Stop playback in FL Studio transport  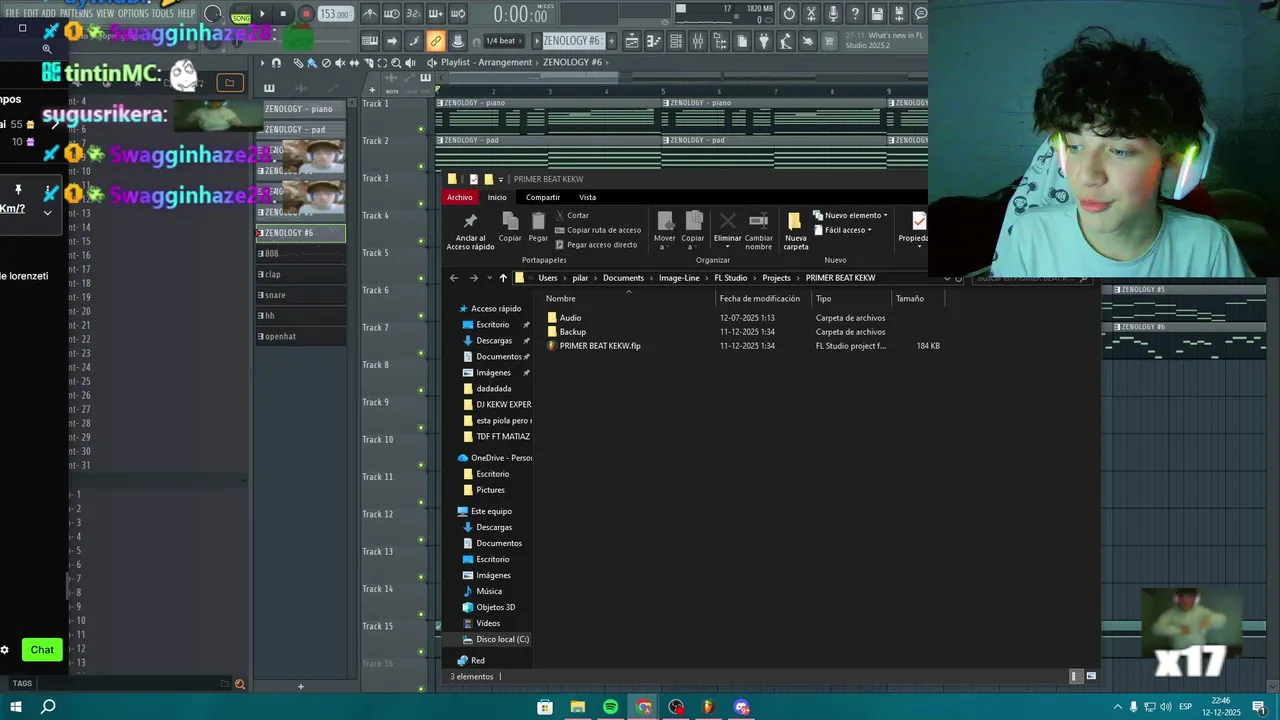tap(283, 14)
